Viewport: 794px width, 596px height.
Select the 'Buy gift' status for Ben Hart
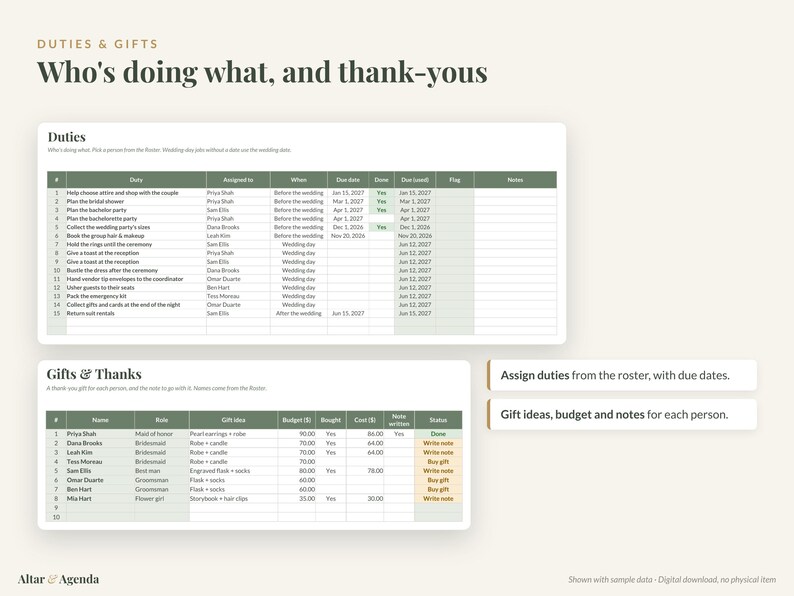(438, 490)
